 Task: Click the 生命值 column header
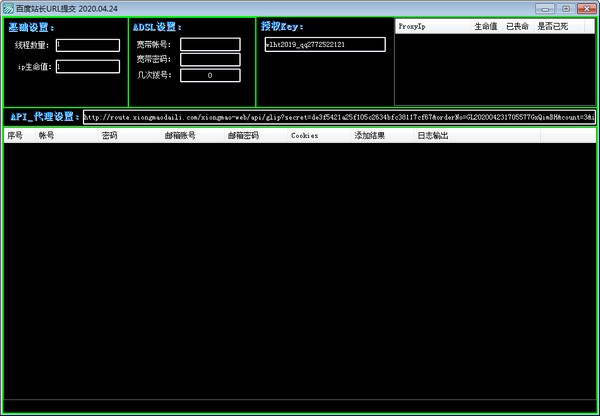pyautogui.click(x=486, y=26)
